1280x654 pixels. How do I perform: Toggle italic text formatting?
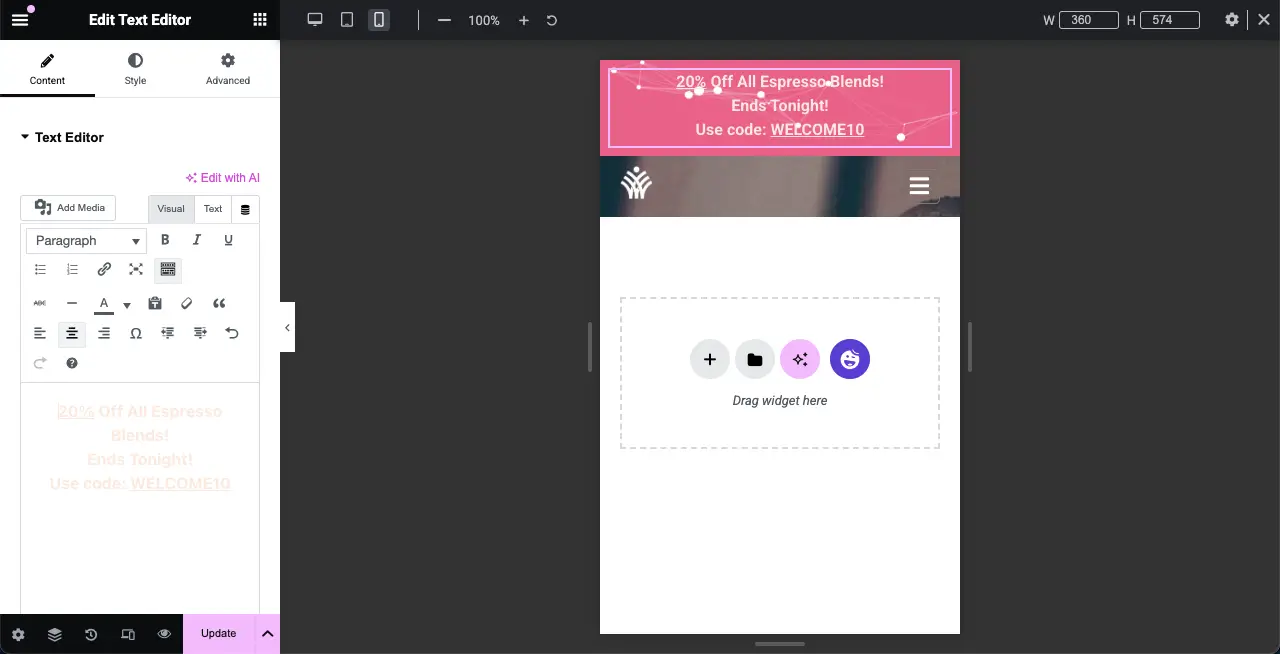point(197,240)
